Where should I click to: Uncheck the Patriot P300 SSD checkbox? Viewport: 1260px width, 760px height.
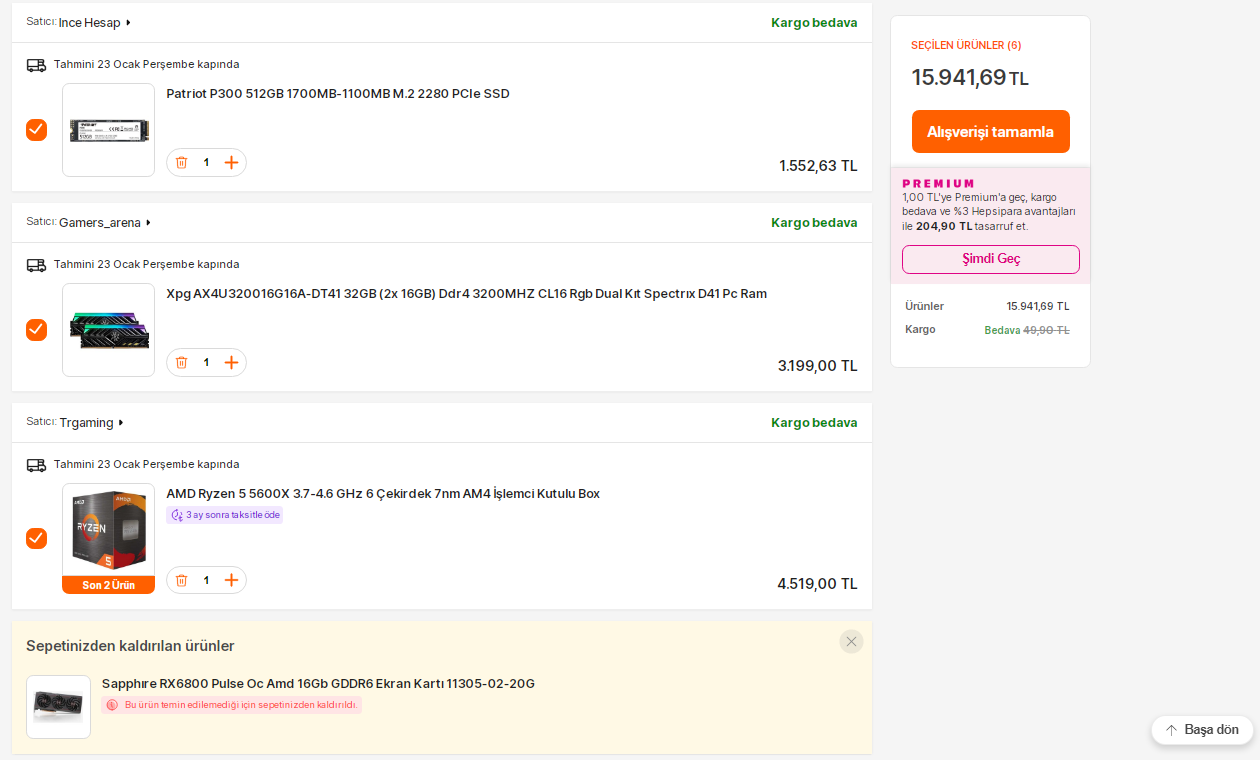(36, 130)
